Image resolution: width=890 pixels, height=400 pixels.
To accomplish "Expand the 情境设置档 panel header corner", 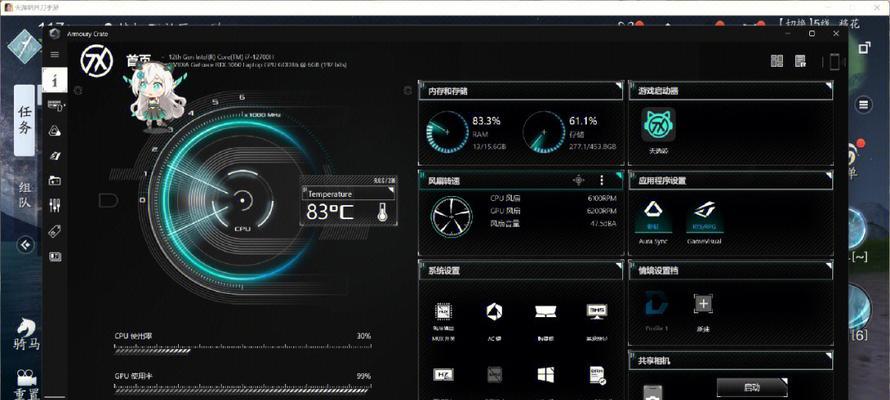I will coord(828,265).
